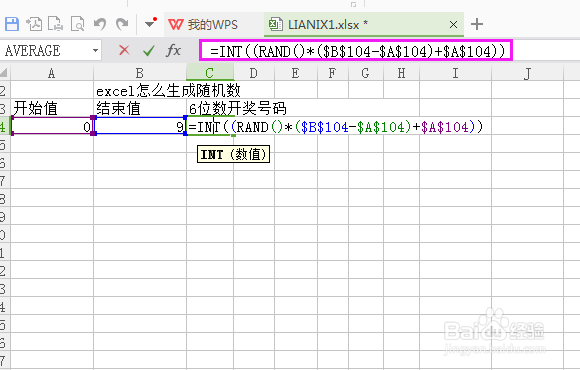Select column C header
Image resolution: width=580 pixels, height=370 pixels.
point(210,73)
